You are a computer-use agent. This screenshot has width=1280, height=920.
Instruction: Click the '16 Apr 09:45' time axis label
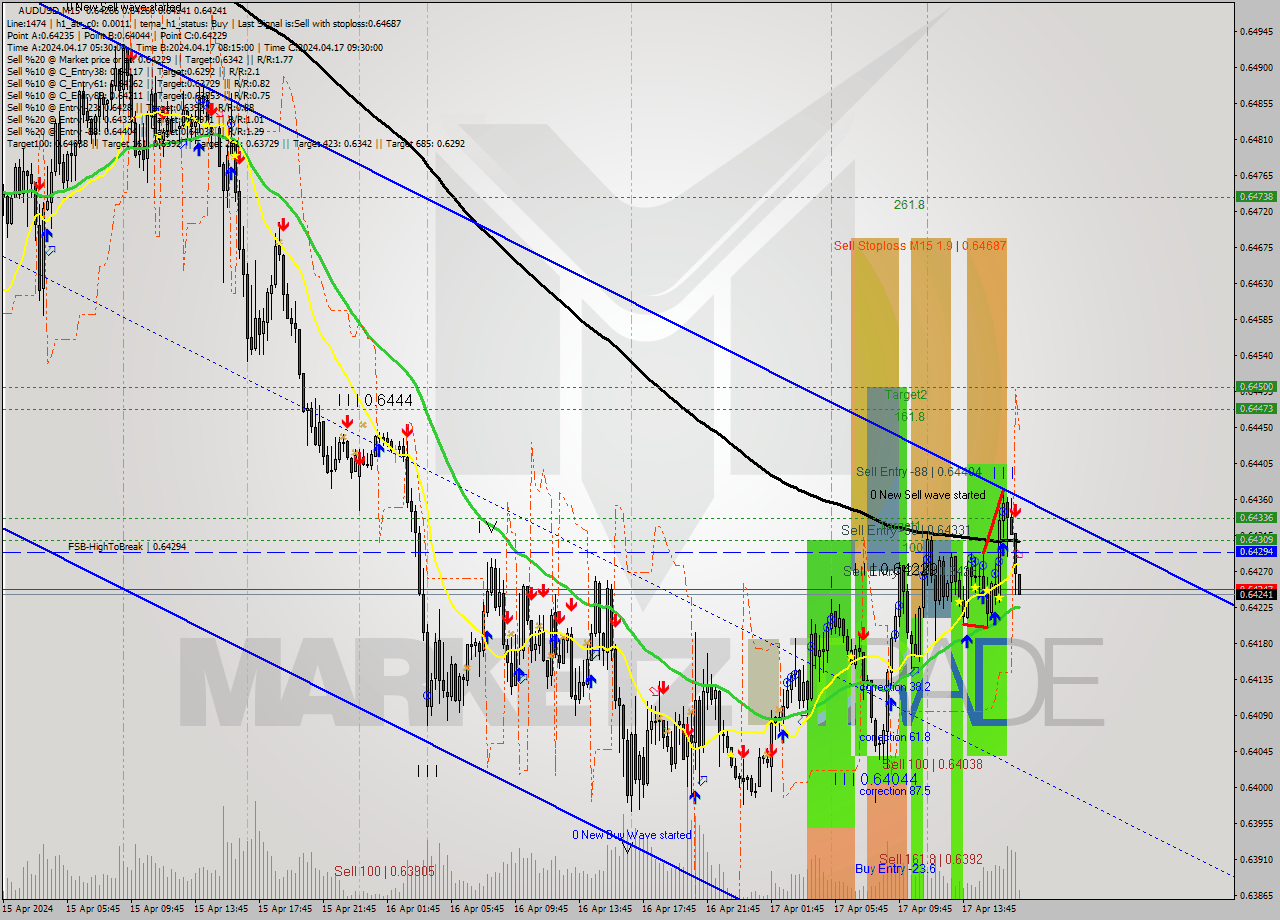[x=540, y=909]
